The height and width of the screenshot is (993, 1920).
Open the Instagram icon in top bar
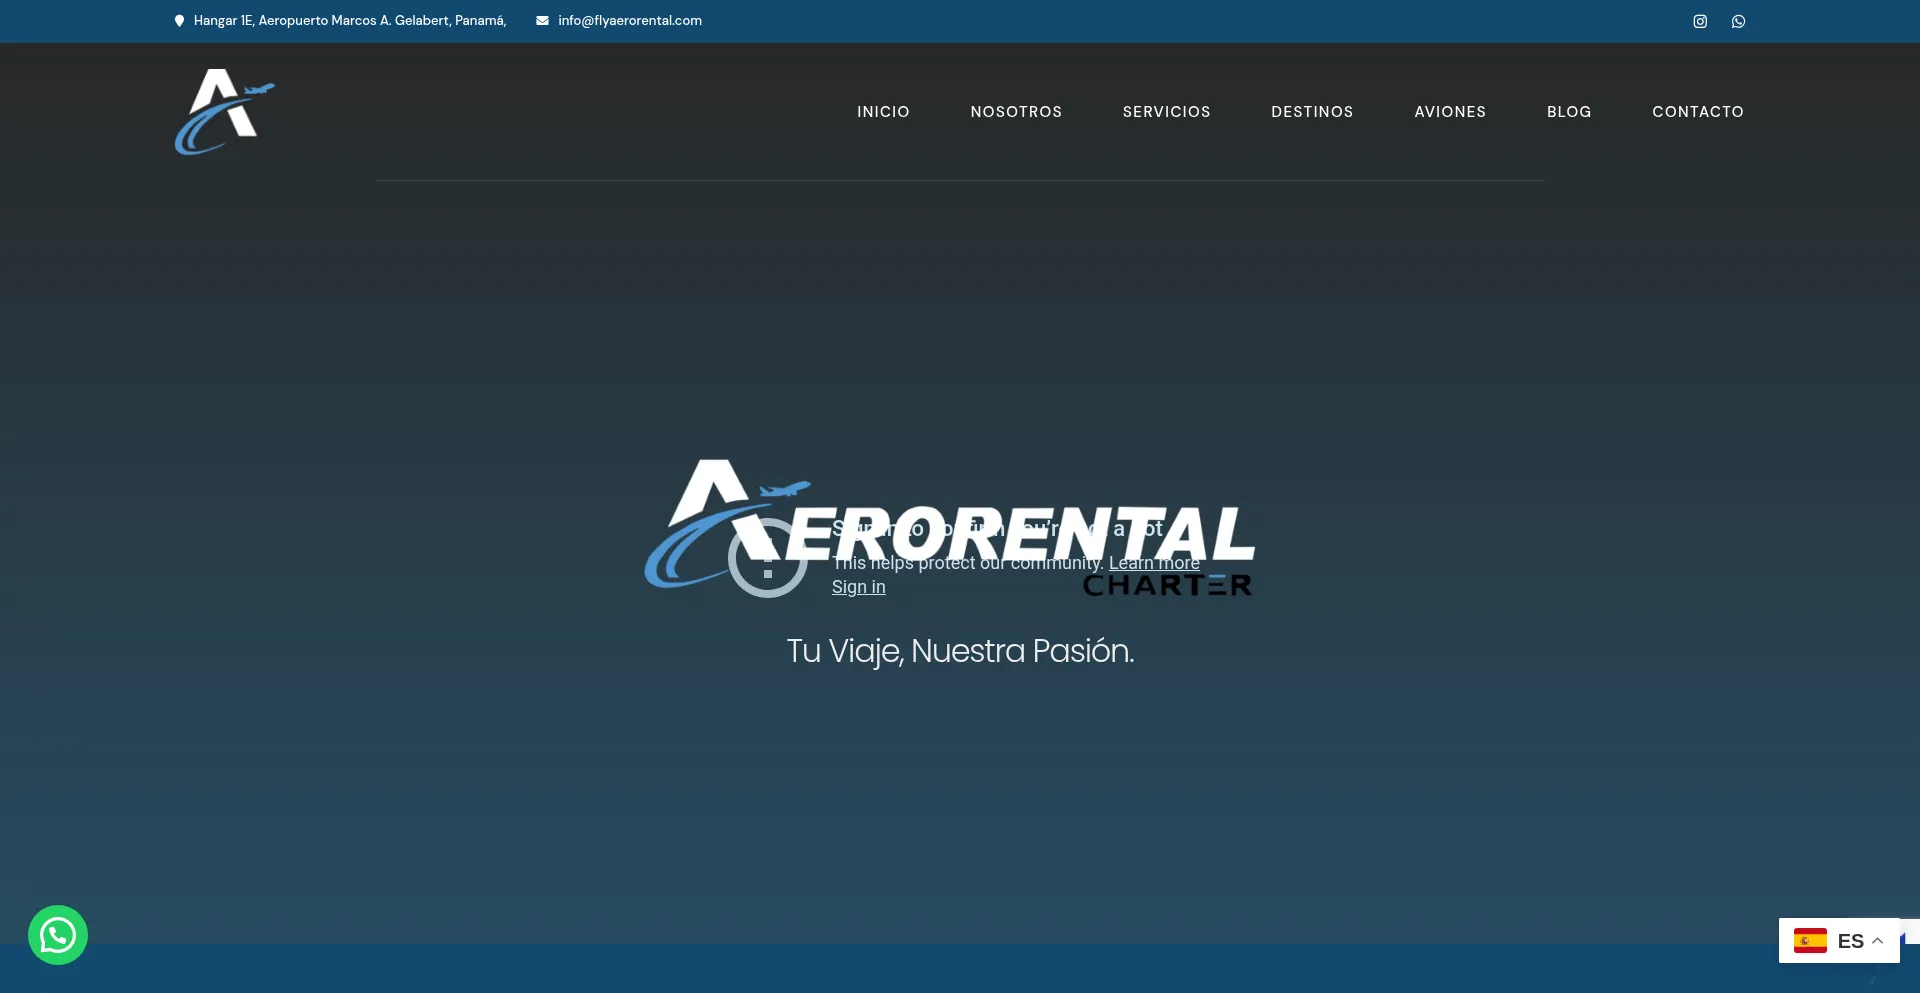click(x=1699, y=21)
